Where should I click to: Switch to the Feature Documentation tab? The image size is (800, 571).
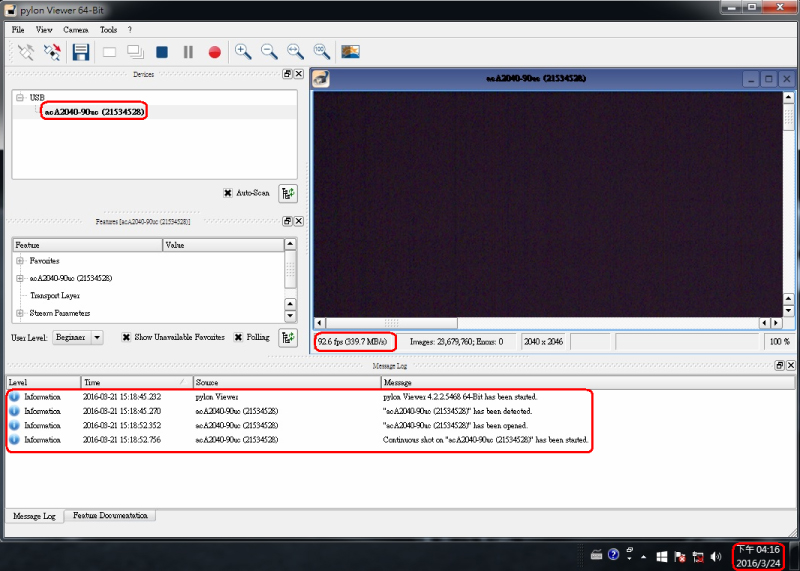pos(110,516)
